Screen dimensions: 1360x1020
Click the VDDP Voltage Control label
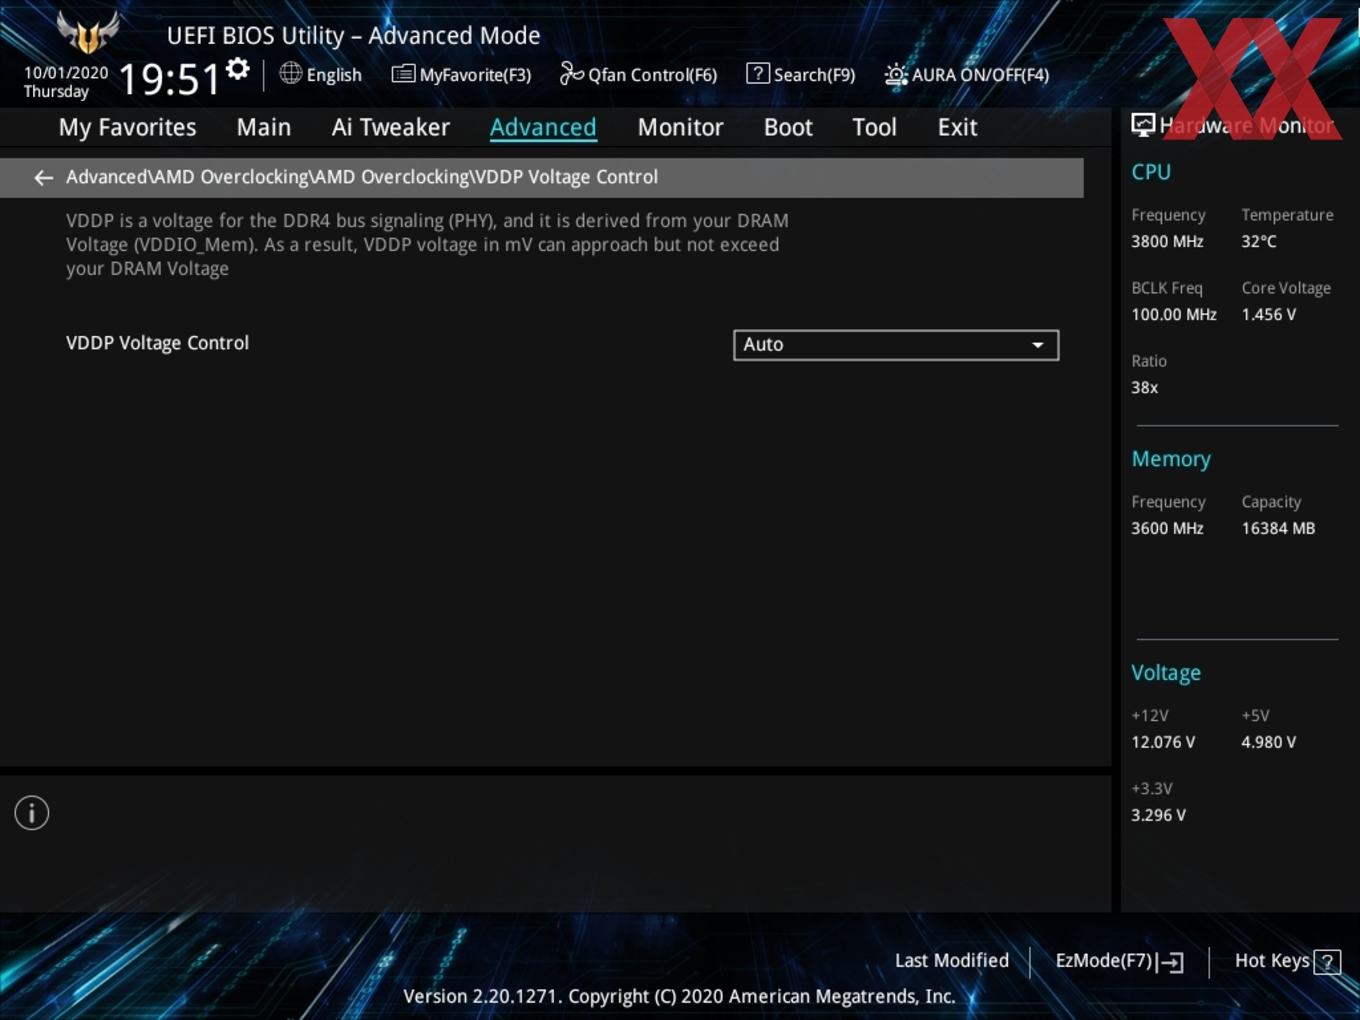pyautogui.click(x=157, y=343)
